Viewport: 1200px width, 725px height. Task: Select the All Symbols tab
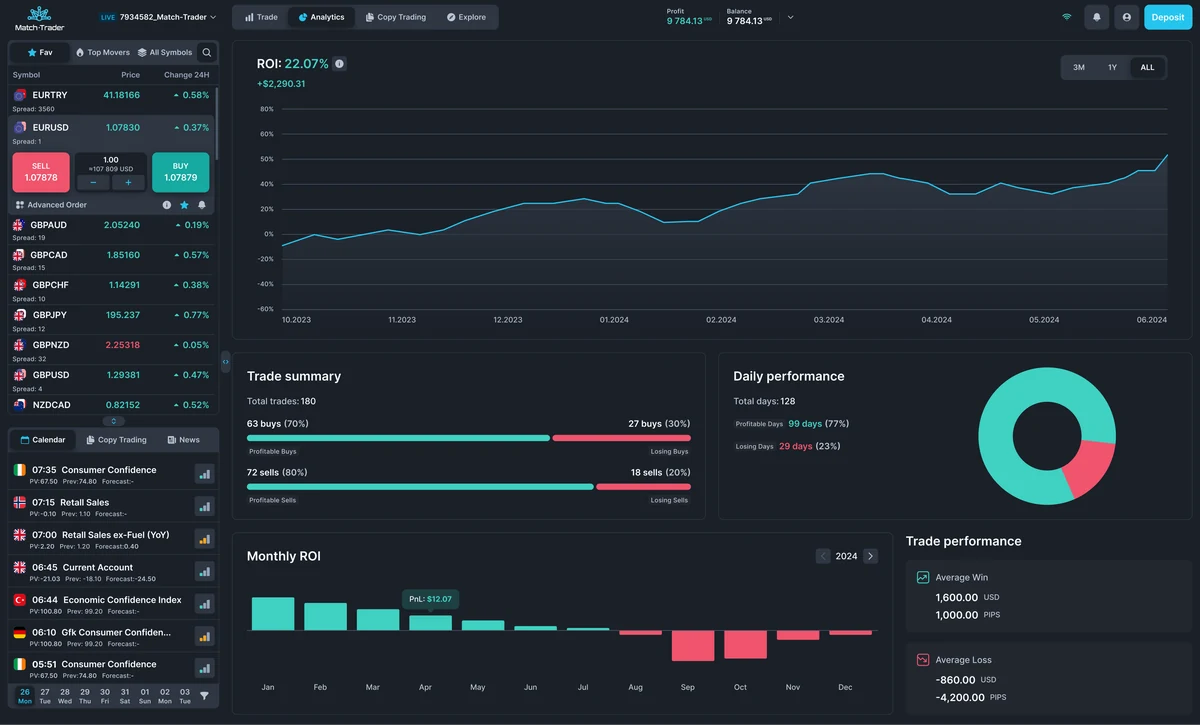tap(164, 53)
